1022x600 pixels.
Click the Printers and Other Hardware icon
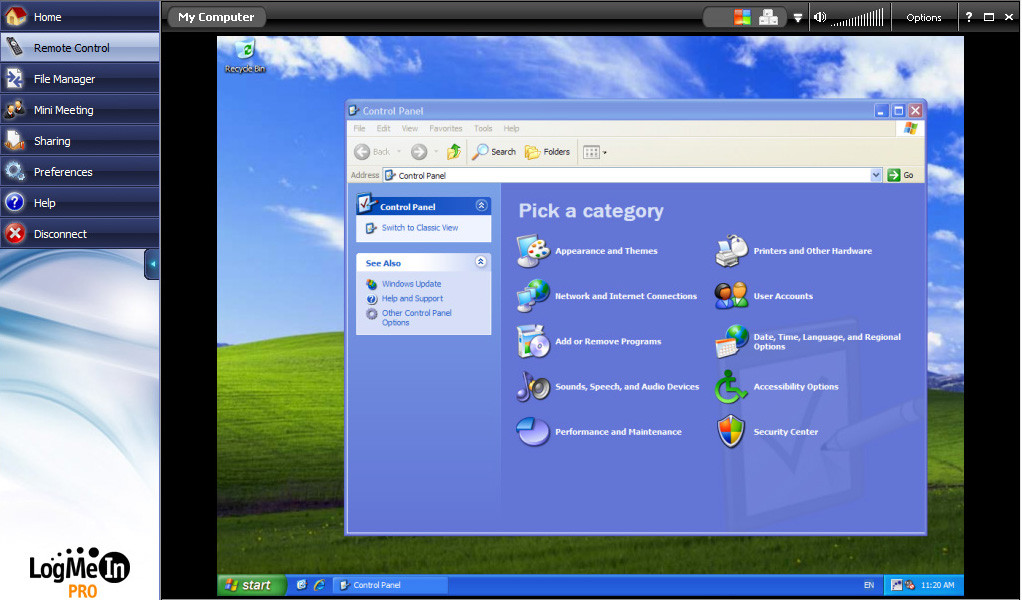click(731, 251)
